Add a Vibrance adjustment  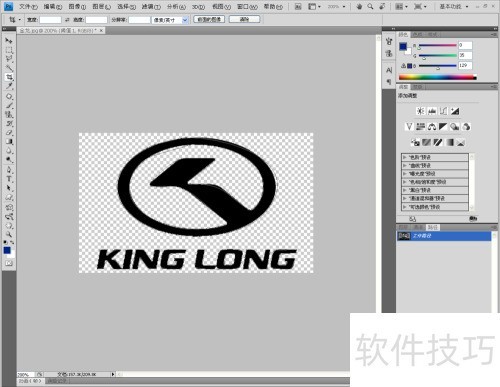click(x=409, y=127)
